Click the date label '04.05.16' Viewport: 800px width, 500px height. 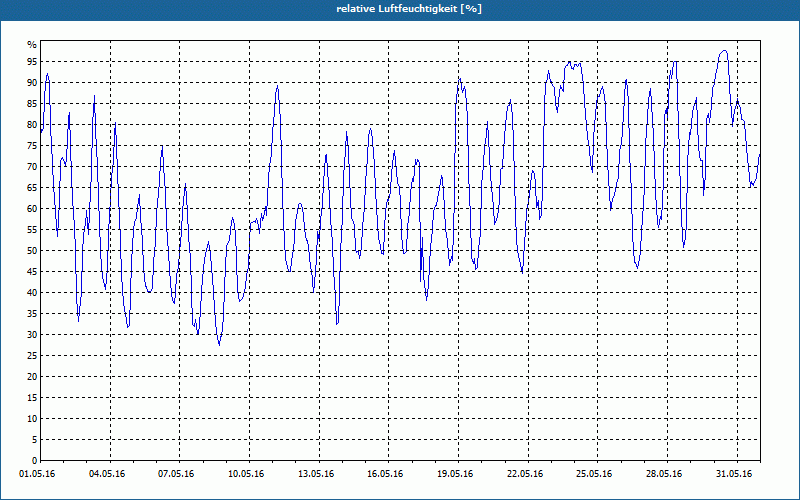point(107,474)
